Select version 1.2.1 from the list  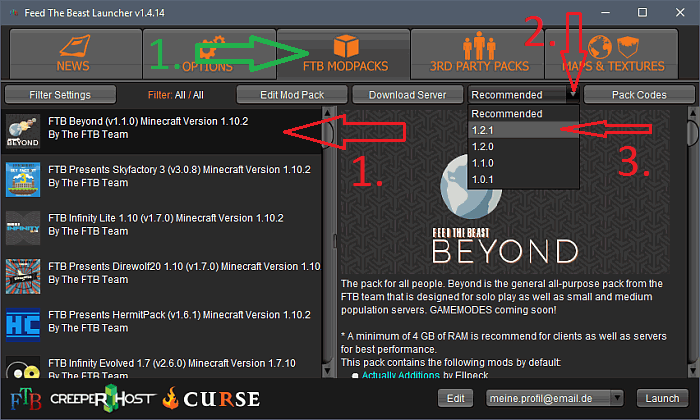[522, 129]
